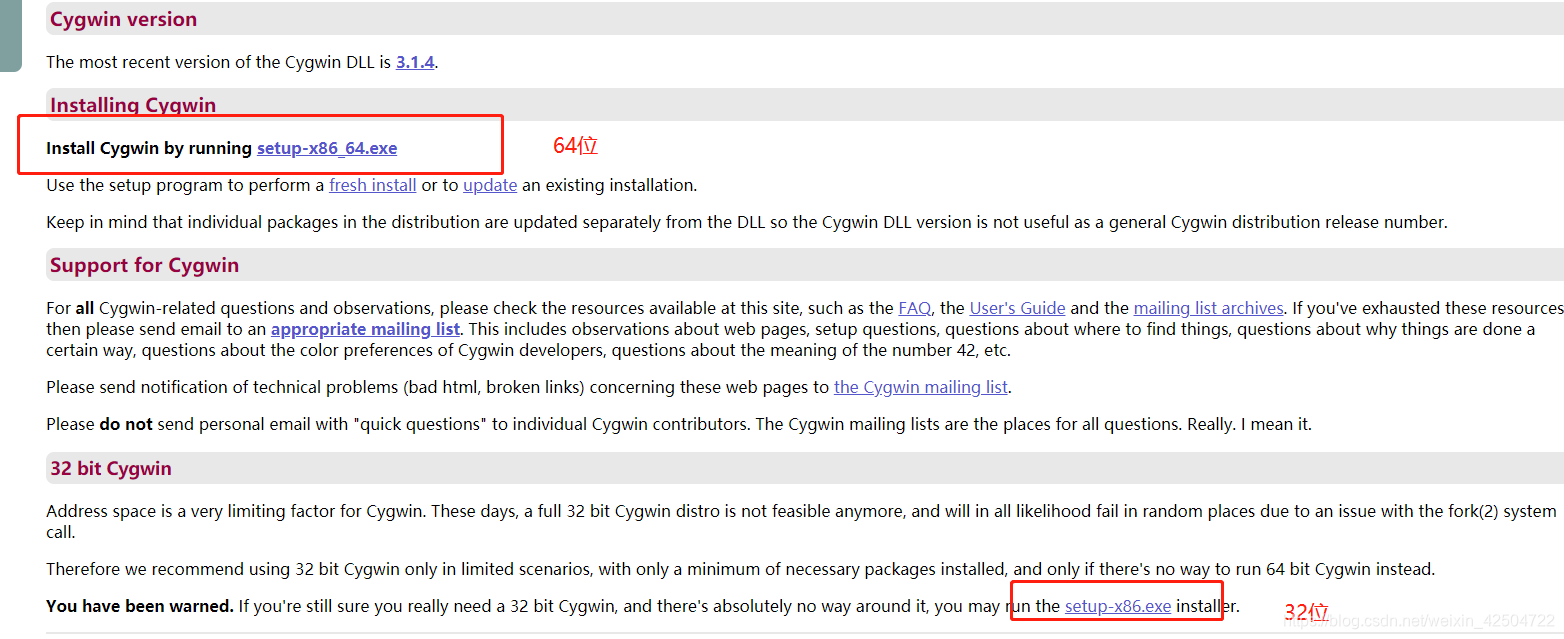The height and width of the screenshot is (639, 1564).
Task: Follow the update link
Action: tap(490, 185)
